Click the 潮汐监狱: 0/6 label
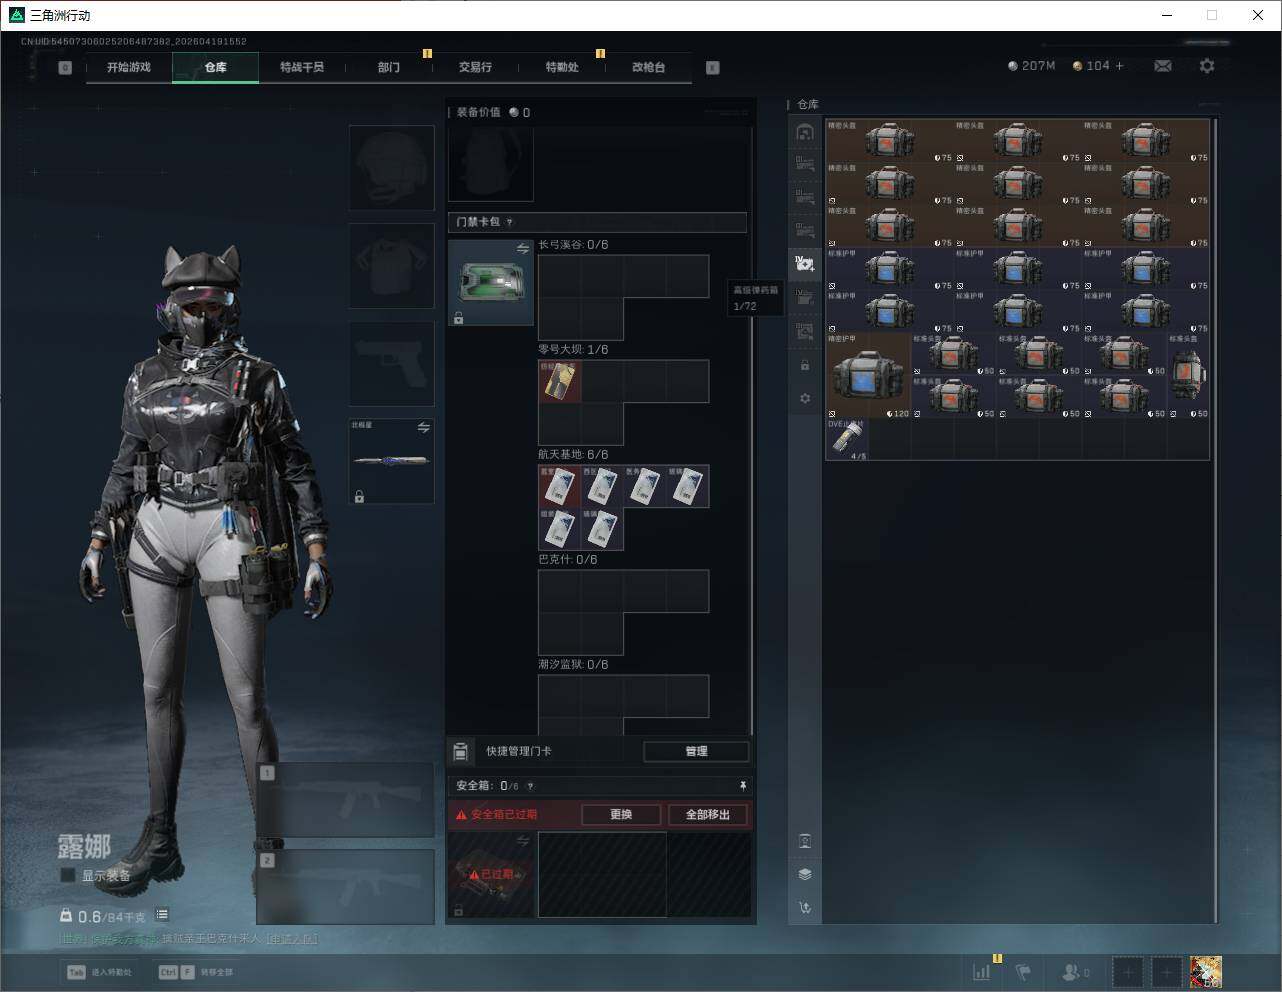This screenshot has height=992, width=1282. point(573,664)
